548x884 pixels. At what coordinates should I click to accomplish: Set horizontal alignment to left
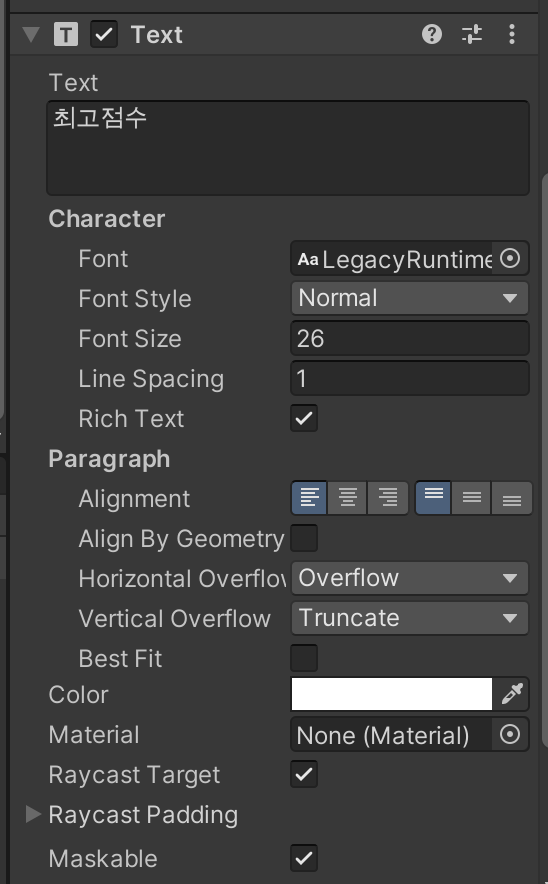pyautogui.click(x=309, y=498)
